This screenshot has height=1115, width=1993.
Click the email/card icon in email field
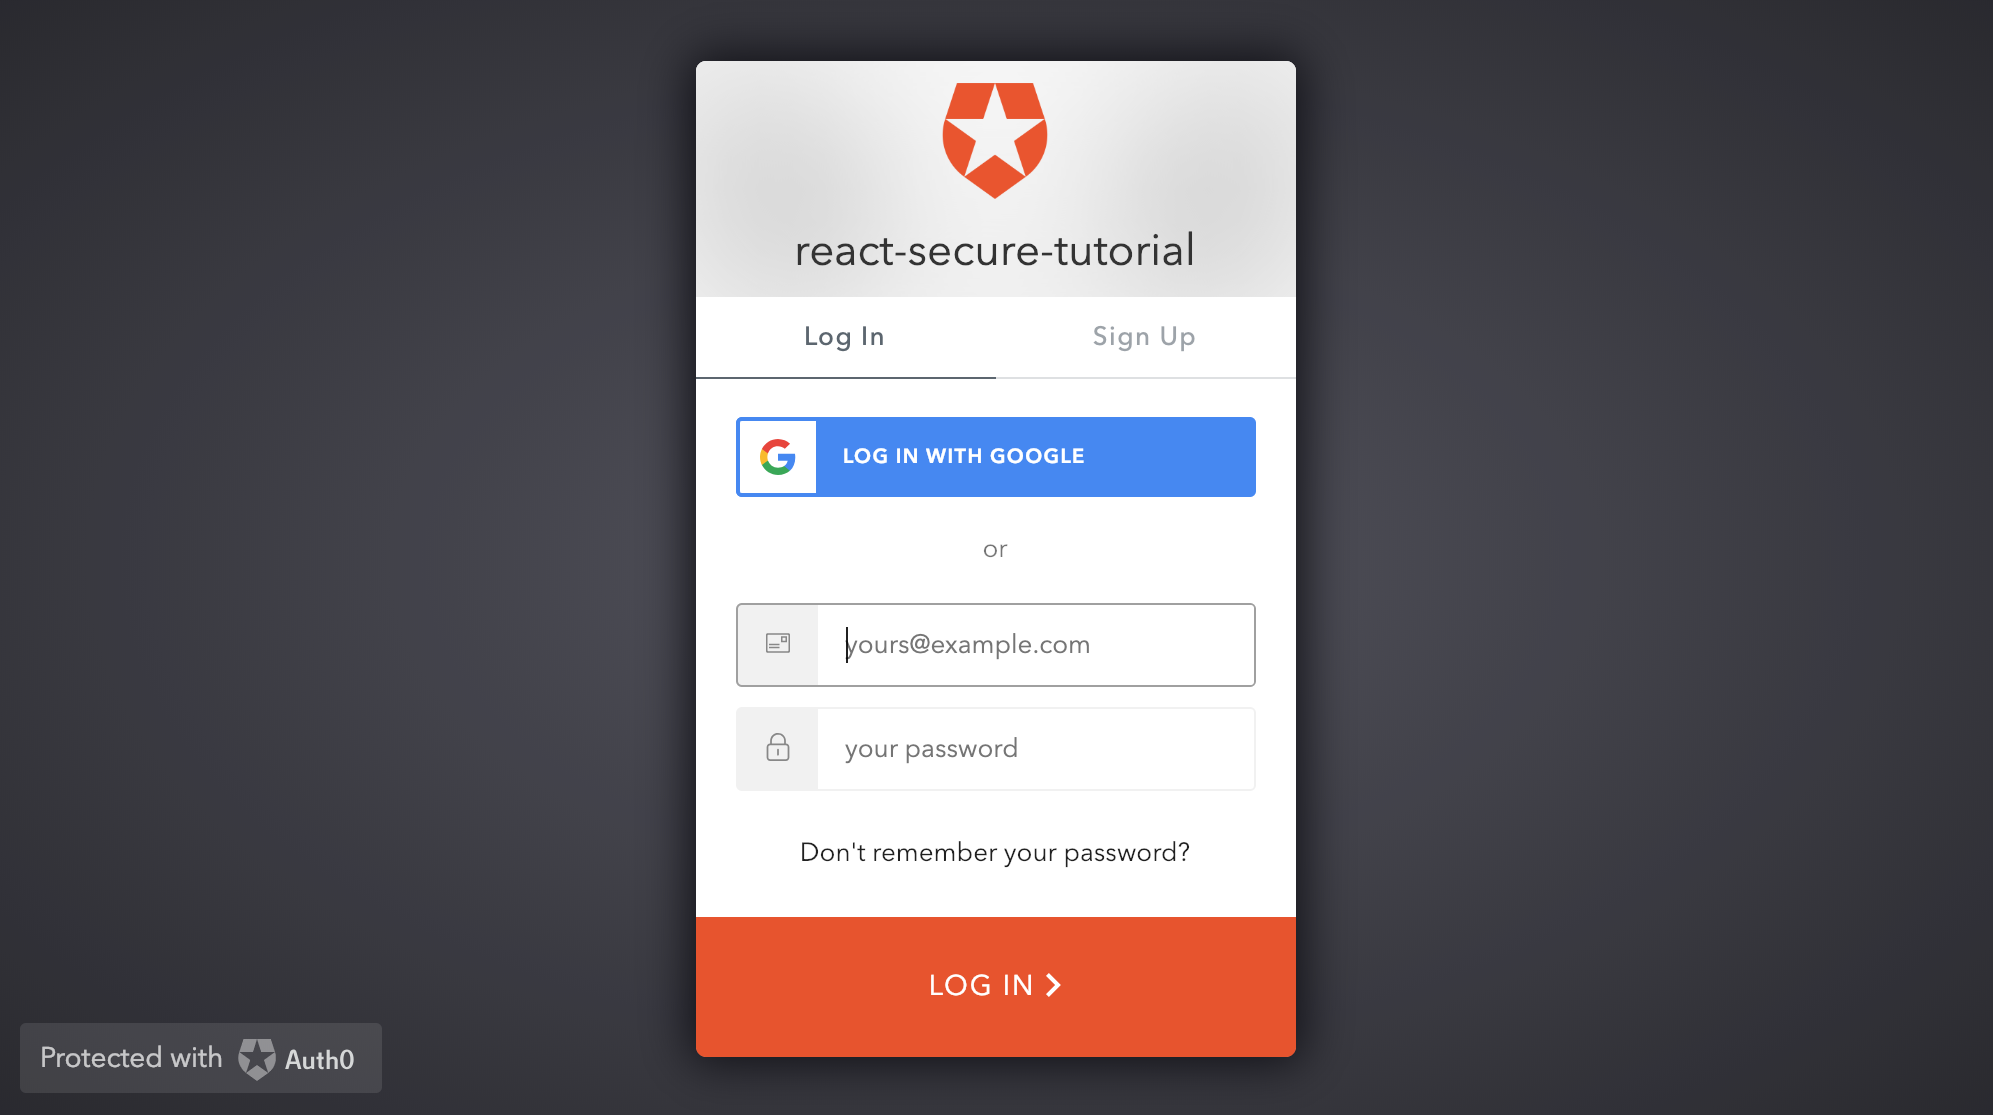777,644
